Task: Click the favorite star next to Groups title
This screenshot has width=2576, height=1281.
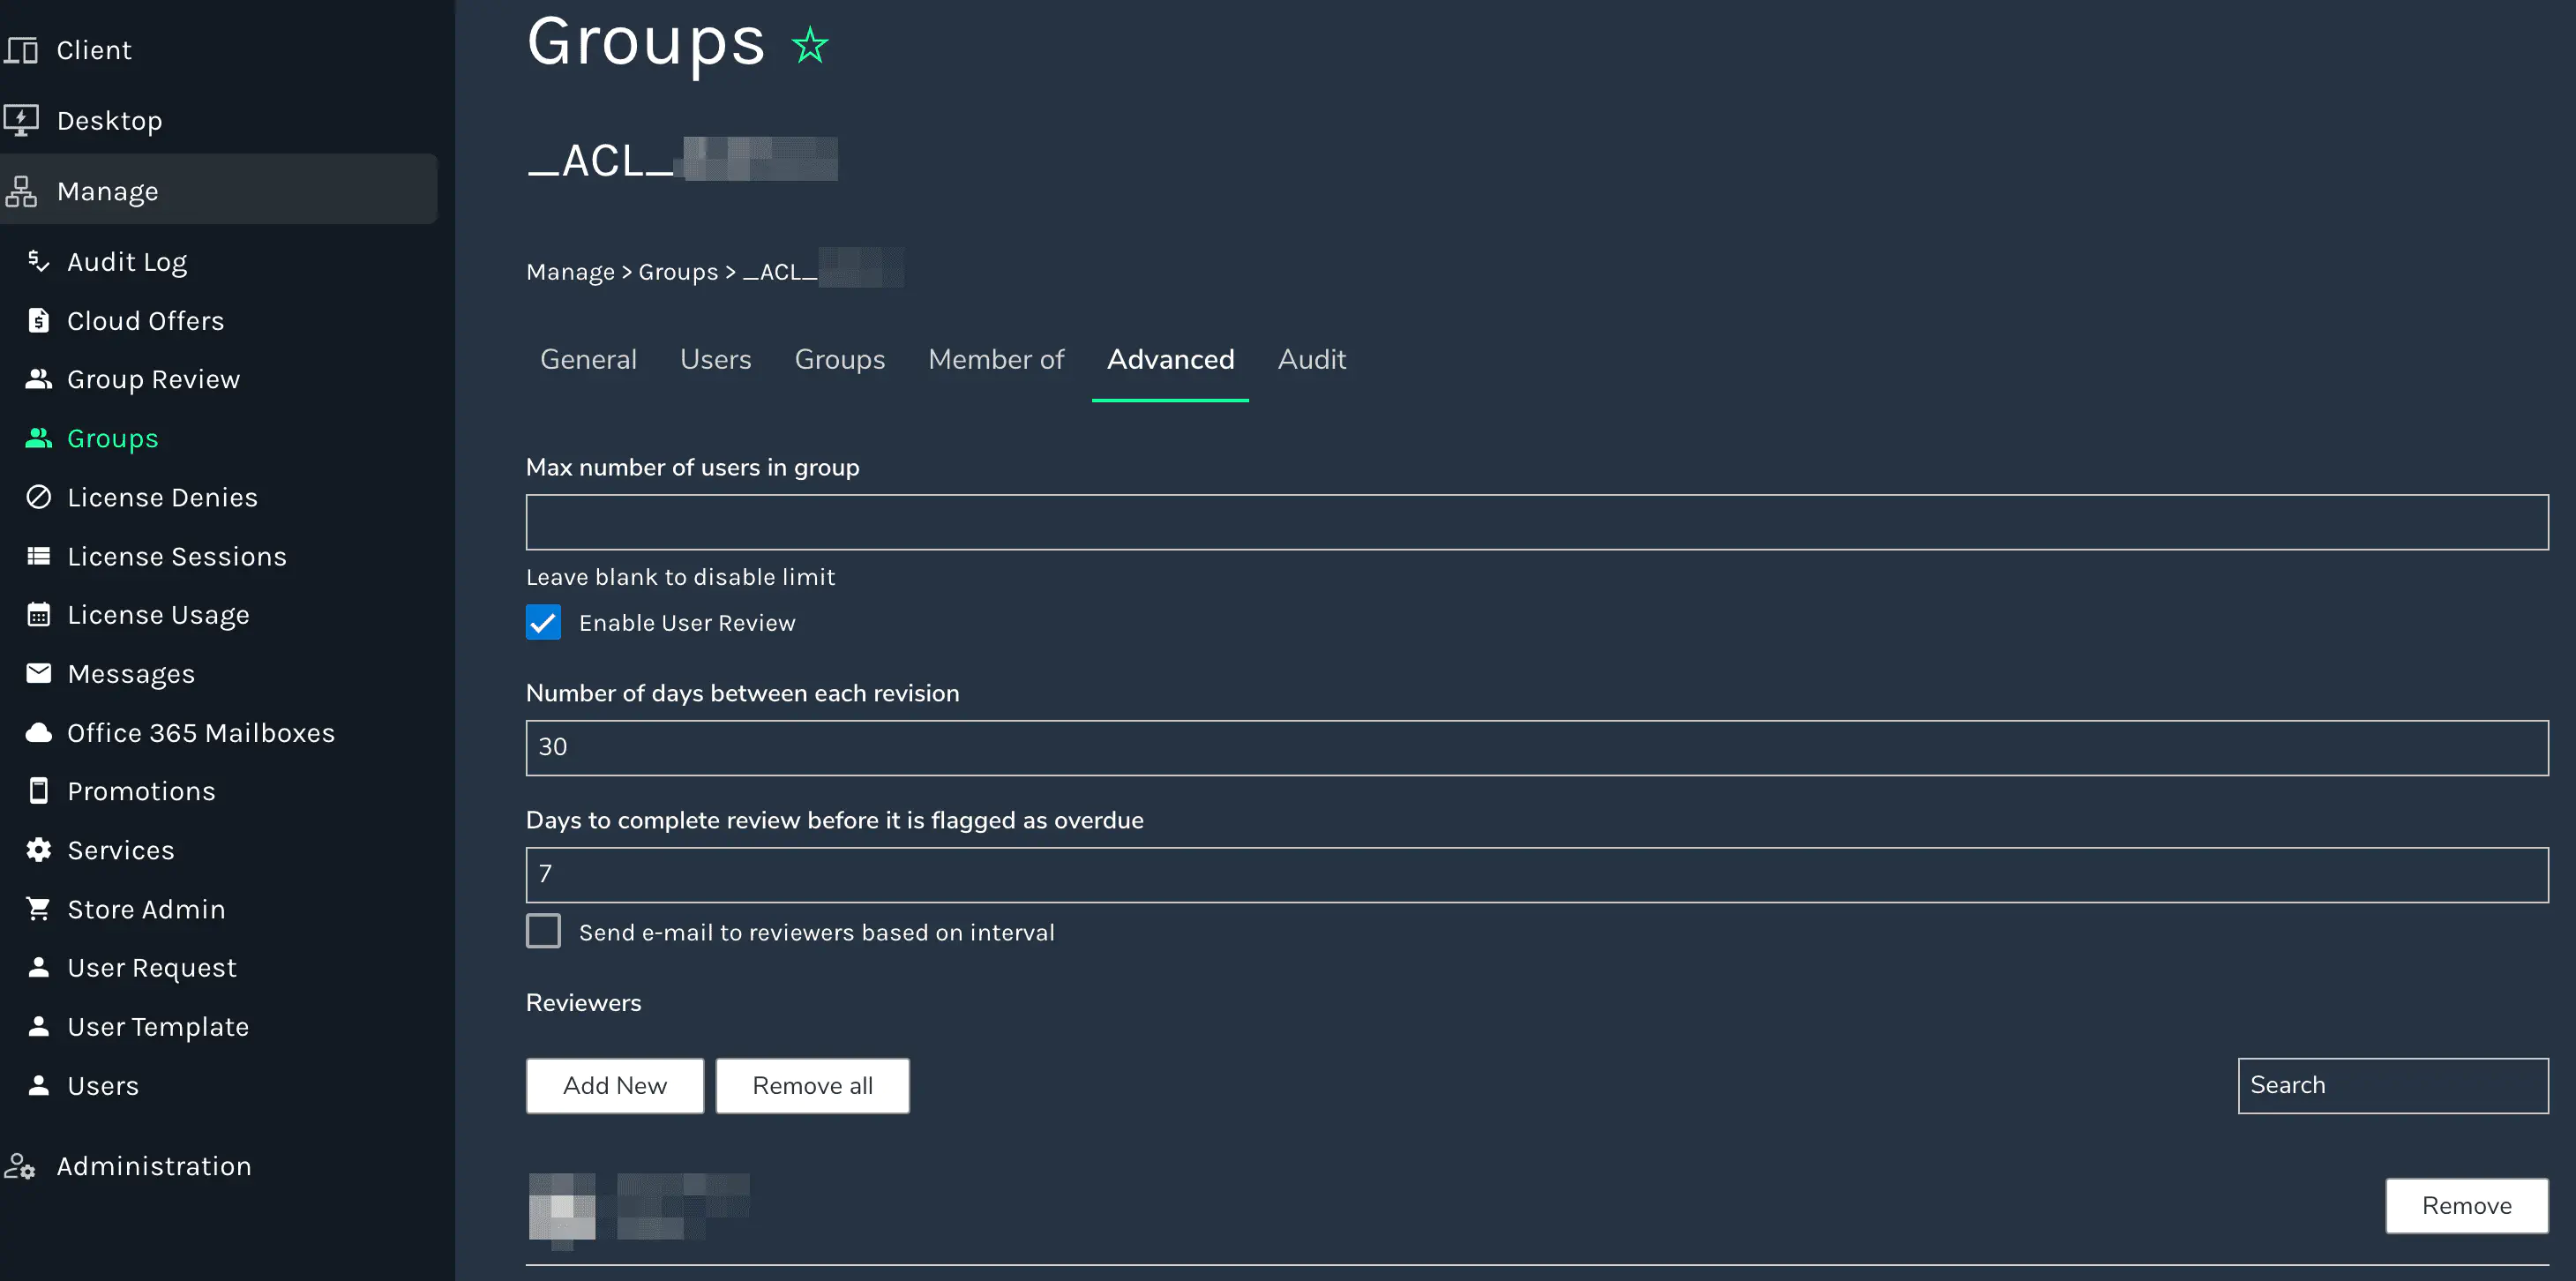Action: [x=809, y=46]
